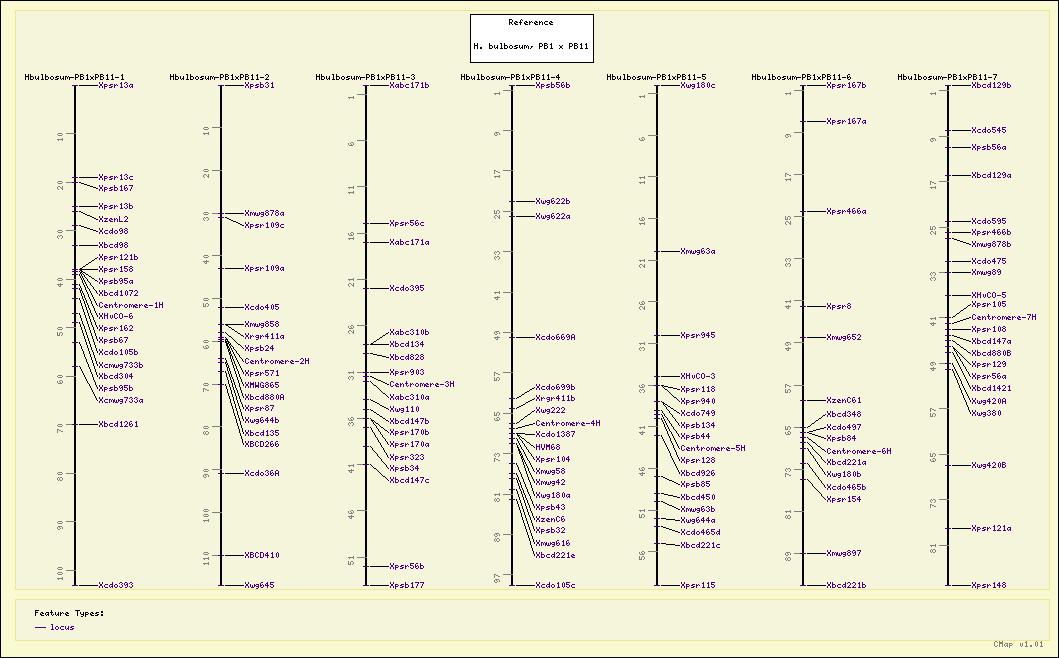1059x658 pixels.
Task: Select the Xpsr945 locus on map 5
Action: coord(697,335)
